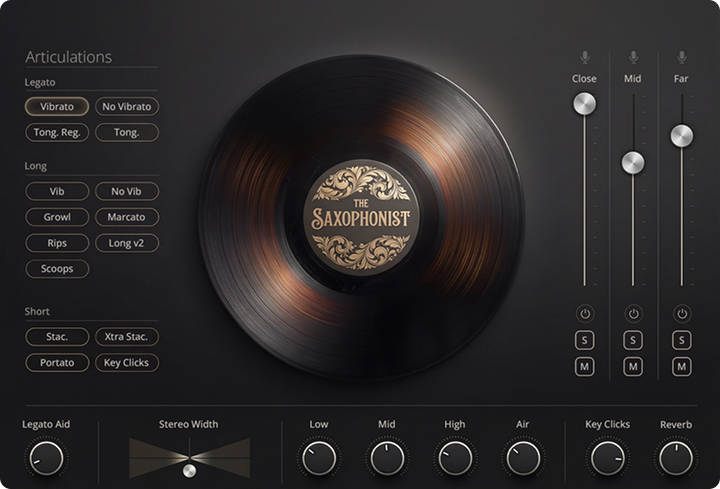Mute the Mid mic channel
Image resolution: width=720 pixels, height=489 pixels.
(633, 367)
